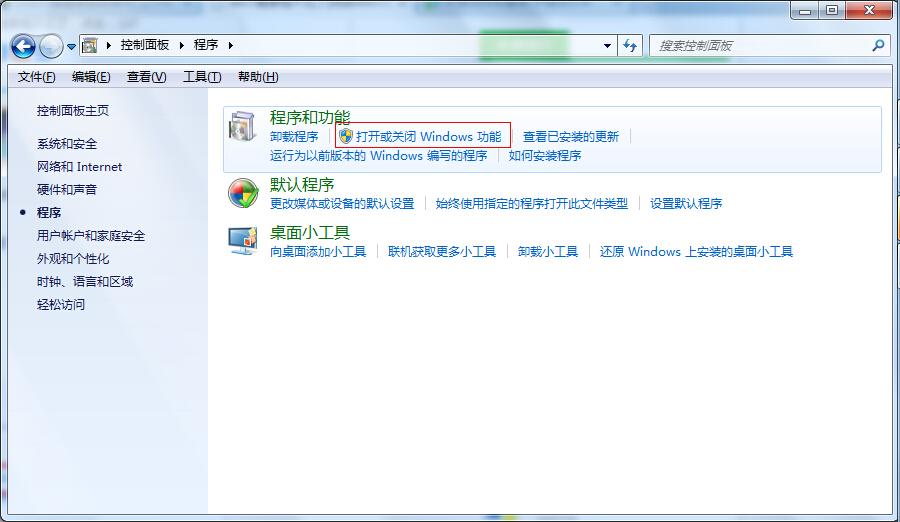Click the 桌面小工具 monitor icon

click(x=243, y=241)
